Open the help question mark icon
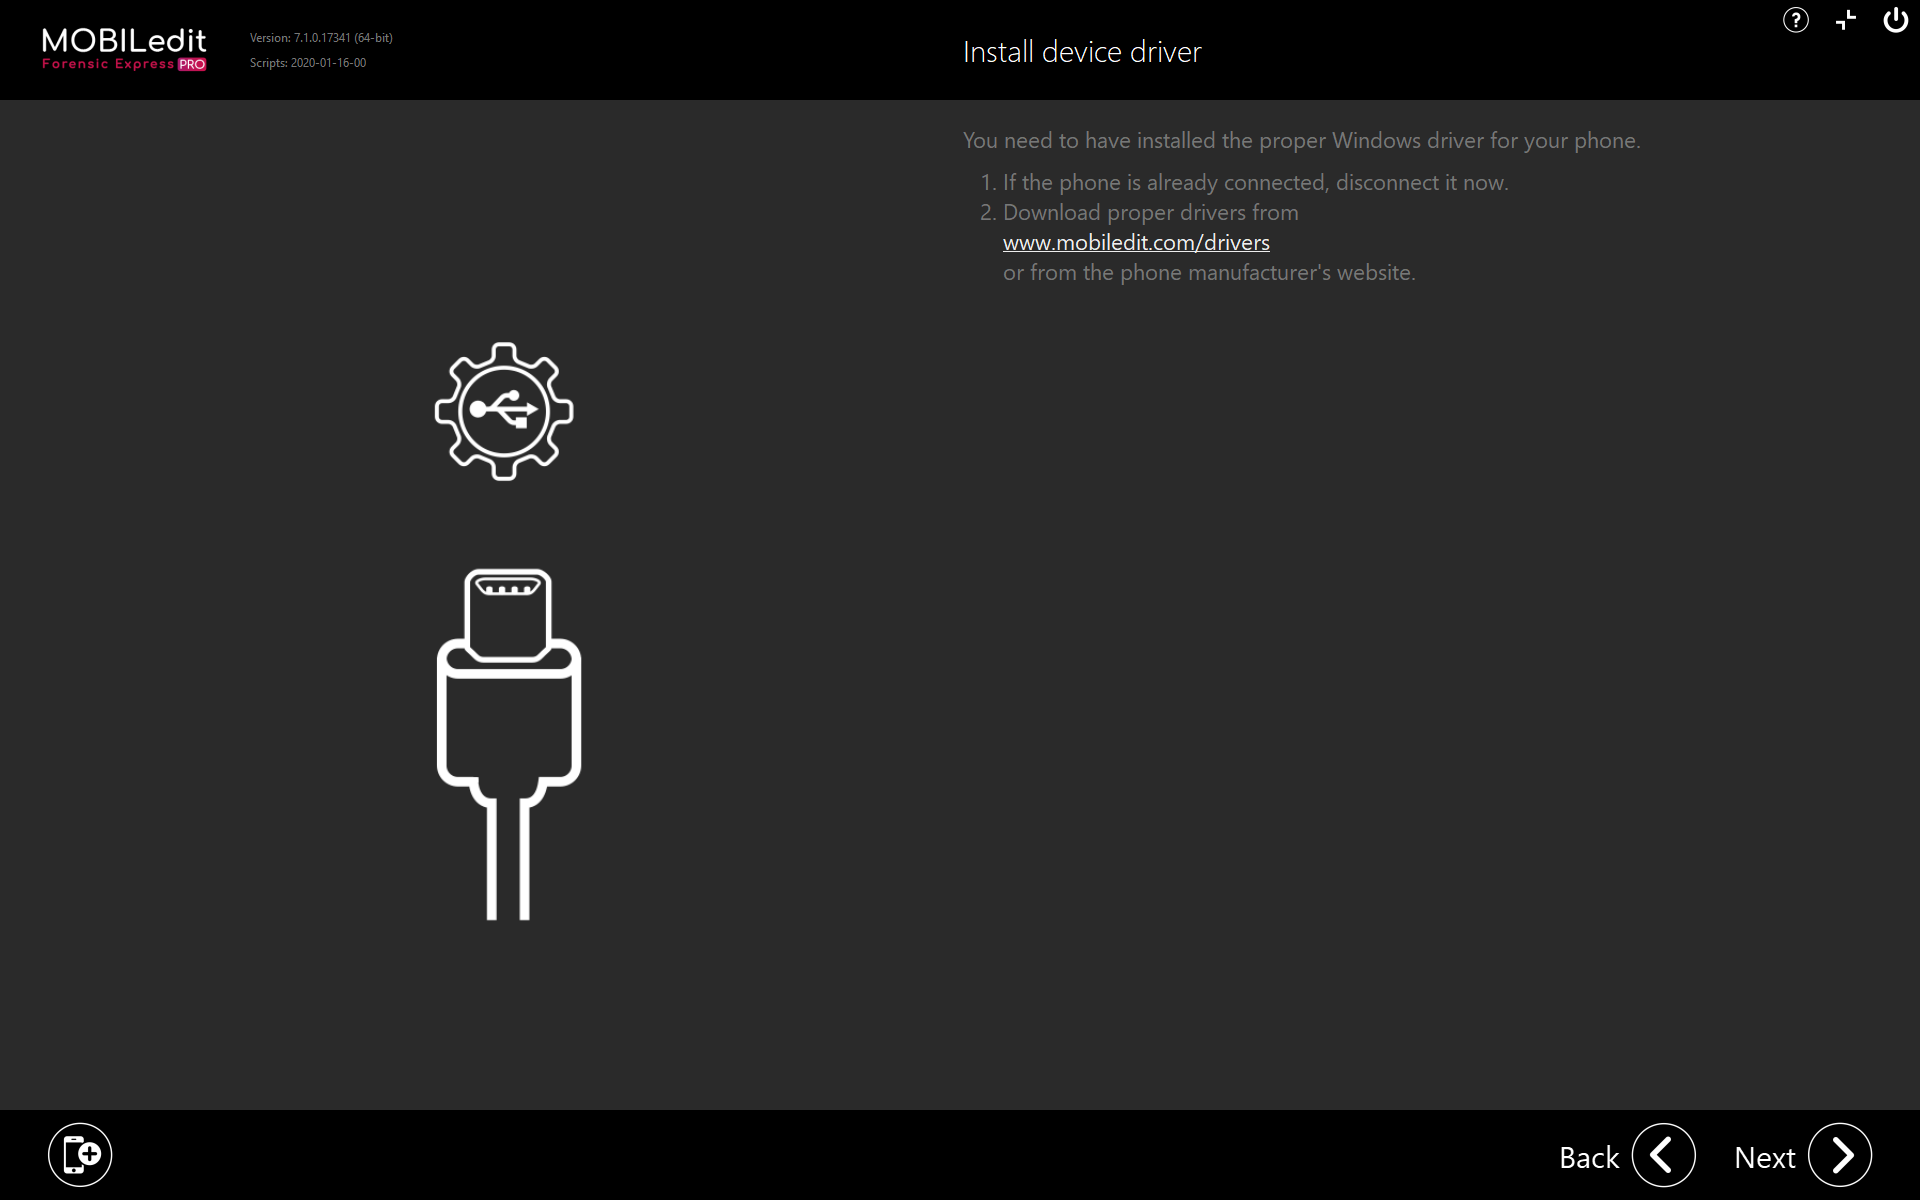This screenshot has height=1200, width=1920. (1795, 20)
